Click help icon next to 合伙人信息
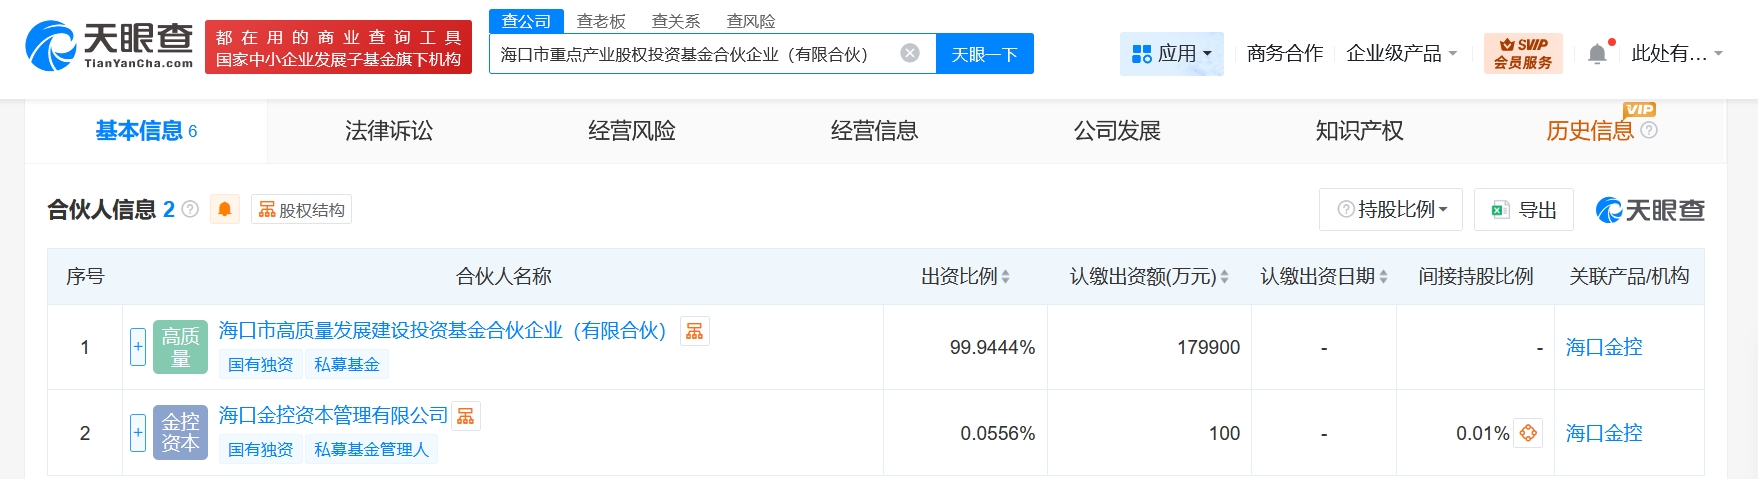 pos(190,210)
